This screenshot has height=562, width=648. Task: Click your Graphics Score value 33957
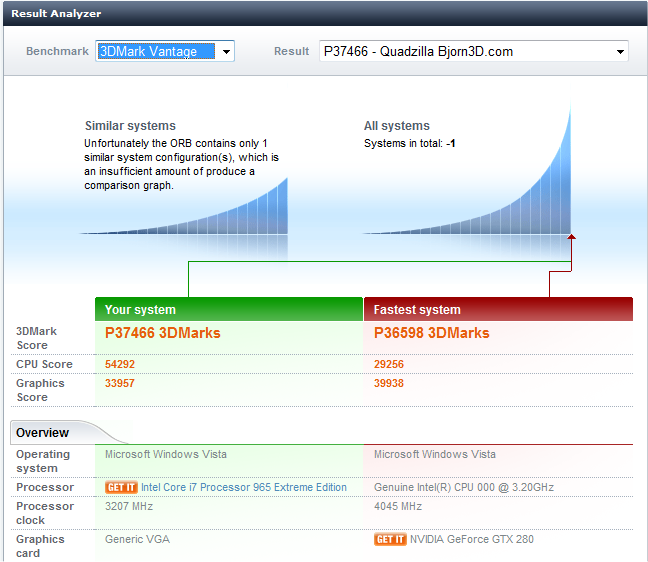click(x=120, y=383)
